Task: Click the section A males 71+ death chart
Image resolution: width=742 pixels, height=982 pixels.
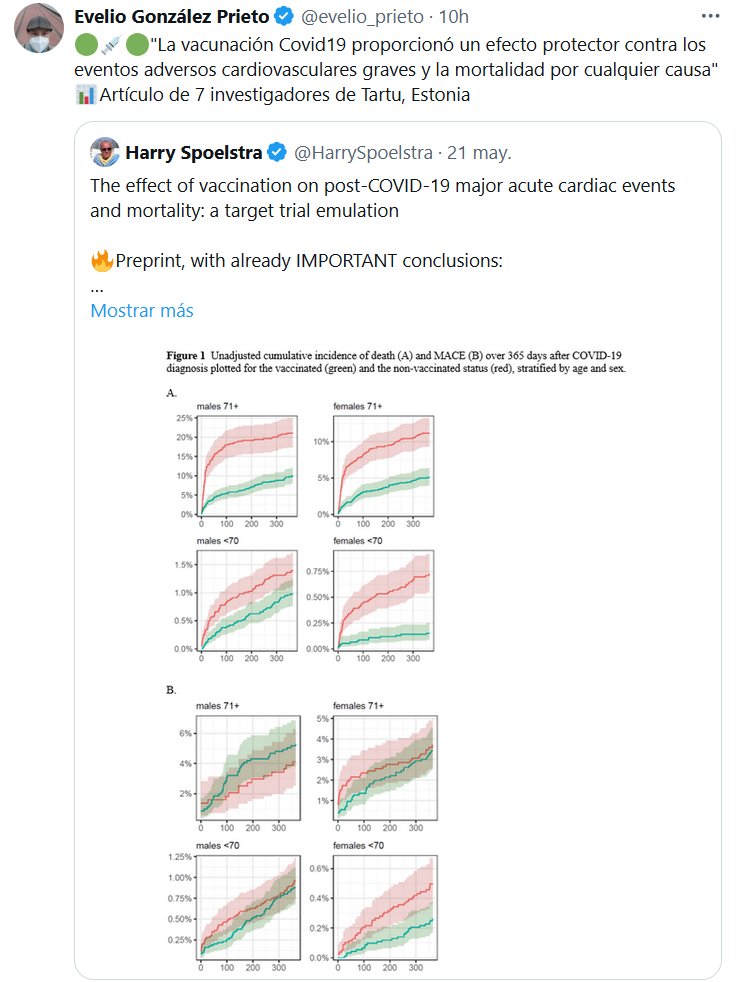Action: (x=247, y=466)
